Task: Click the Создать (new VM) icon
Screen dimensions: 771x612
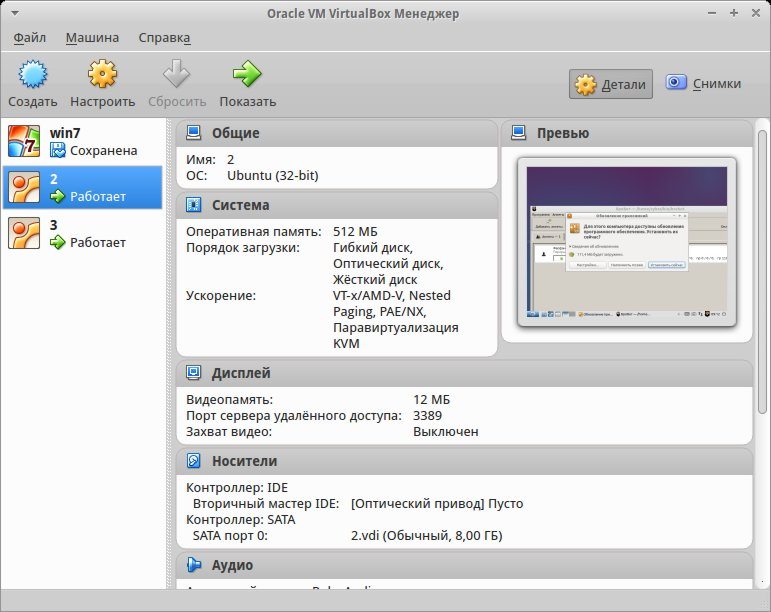Action: click(32, 74)
